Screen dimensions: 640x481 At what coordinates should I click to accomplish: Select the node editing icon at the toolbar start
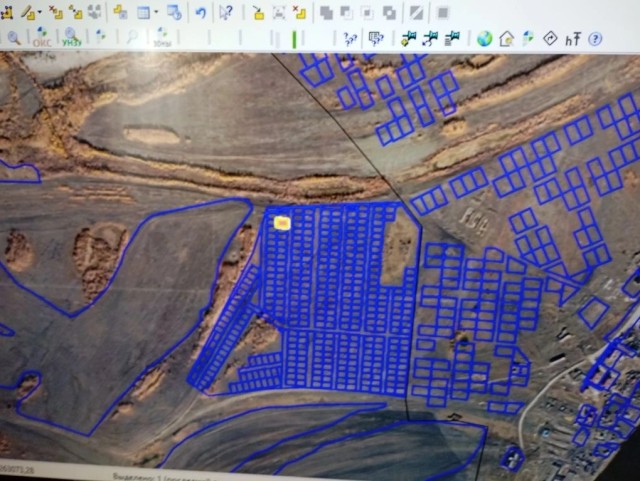click(x=7, y=13)
